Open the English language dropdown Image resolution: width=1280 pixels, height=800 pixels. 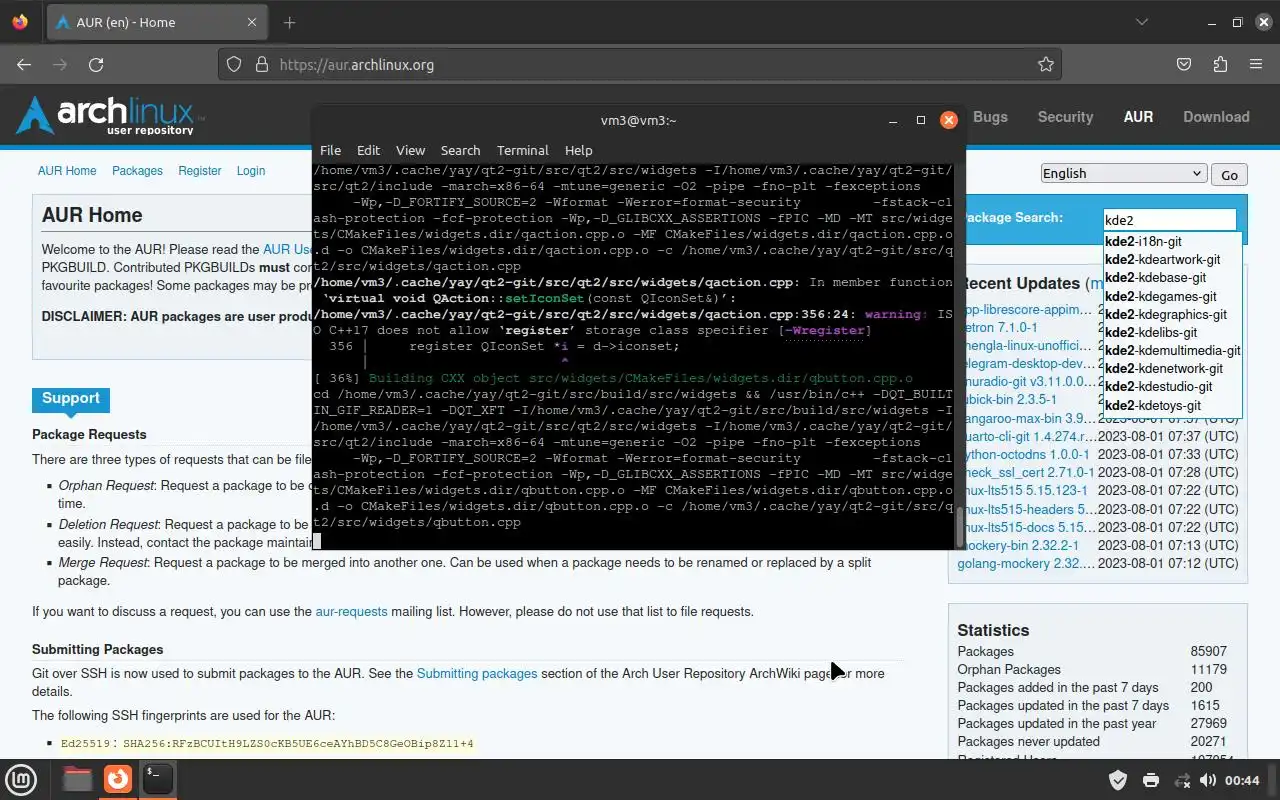pos(1123,173)
